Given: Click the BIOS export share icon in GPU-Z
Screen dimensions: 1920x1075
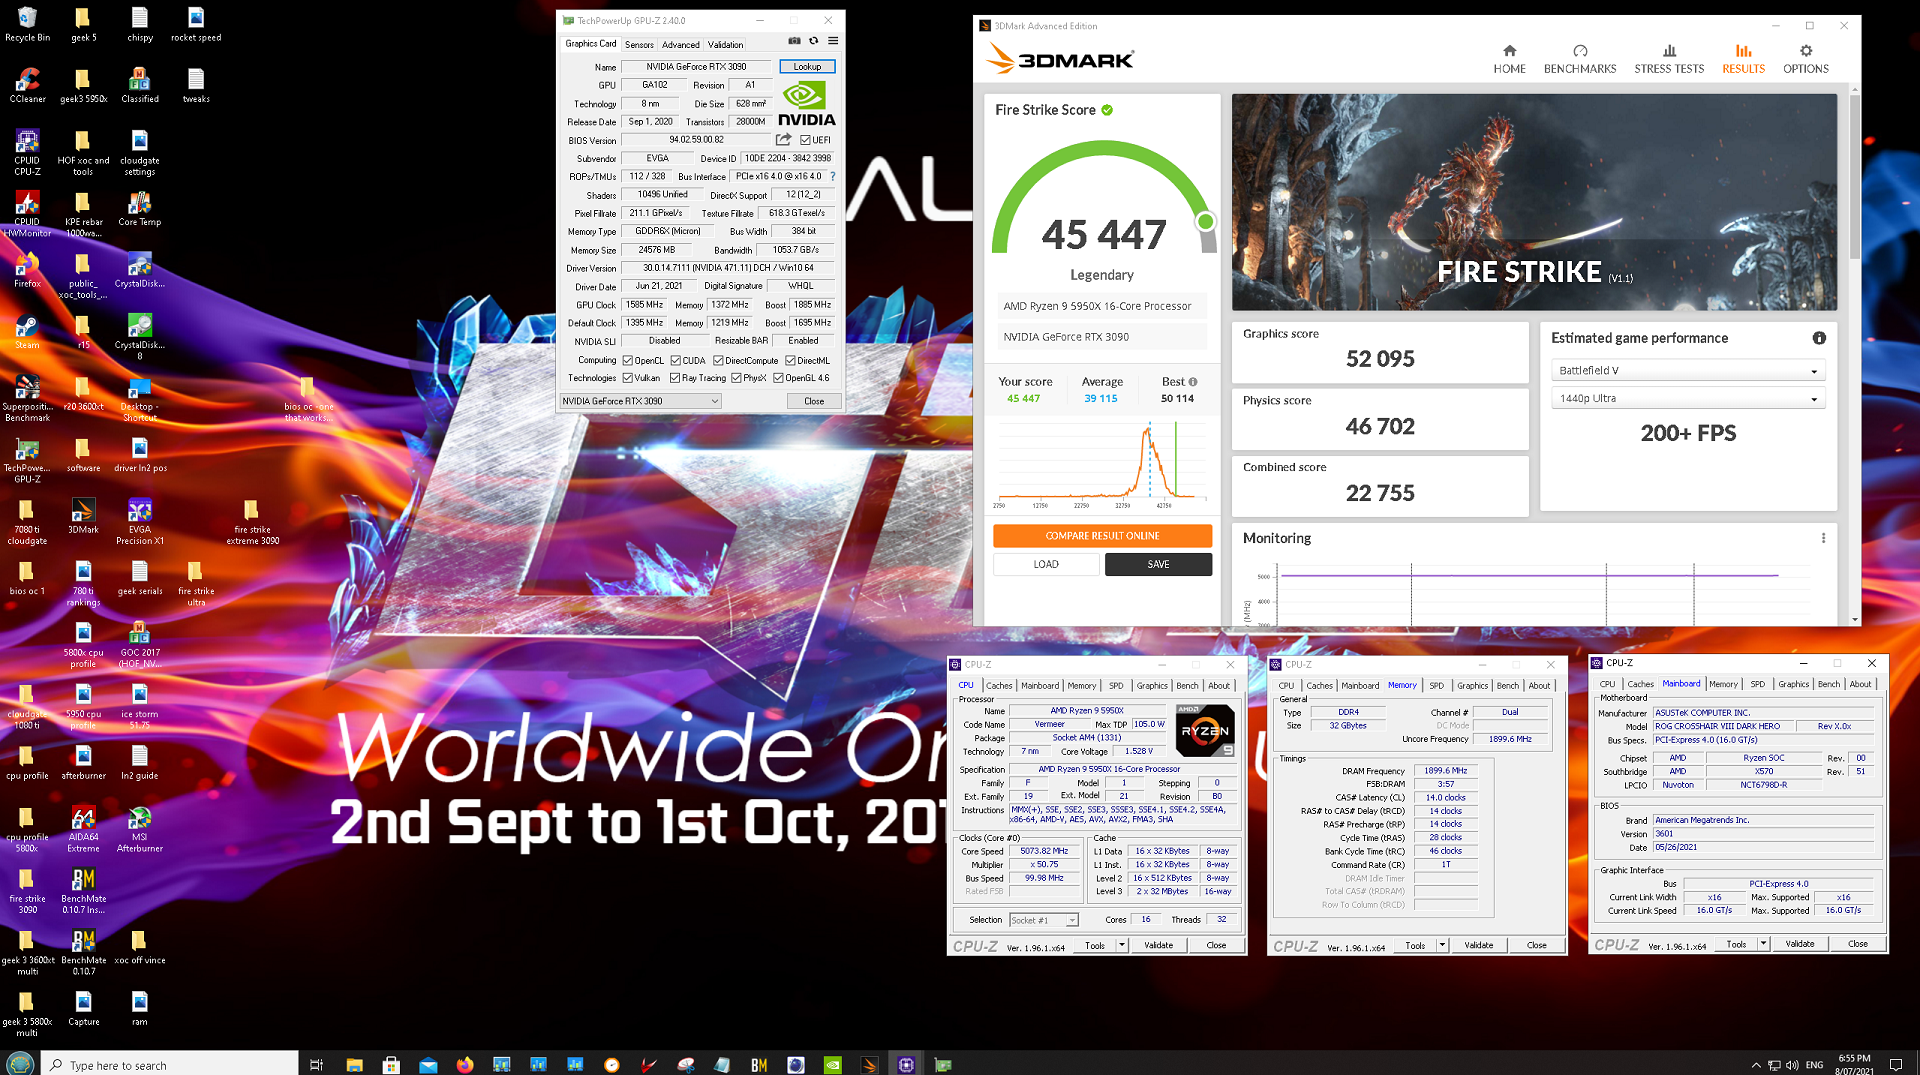Looking at the screenshot, I should click(784, 140).
